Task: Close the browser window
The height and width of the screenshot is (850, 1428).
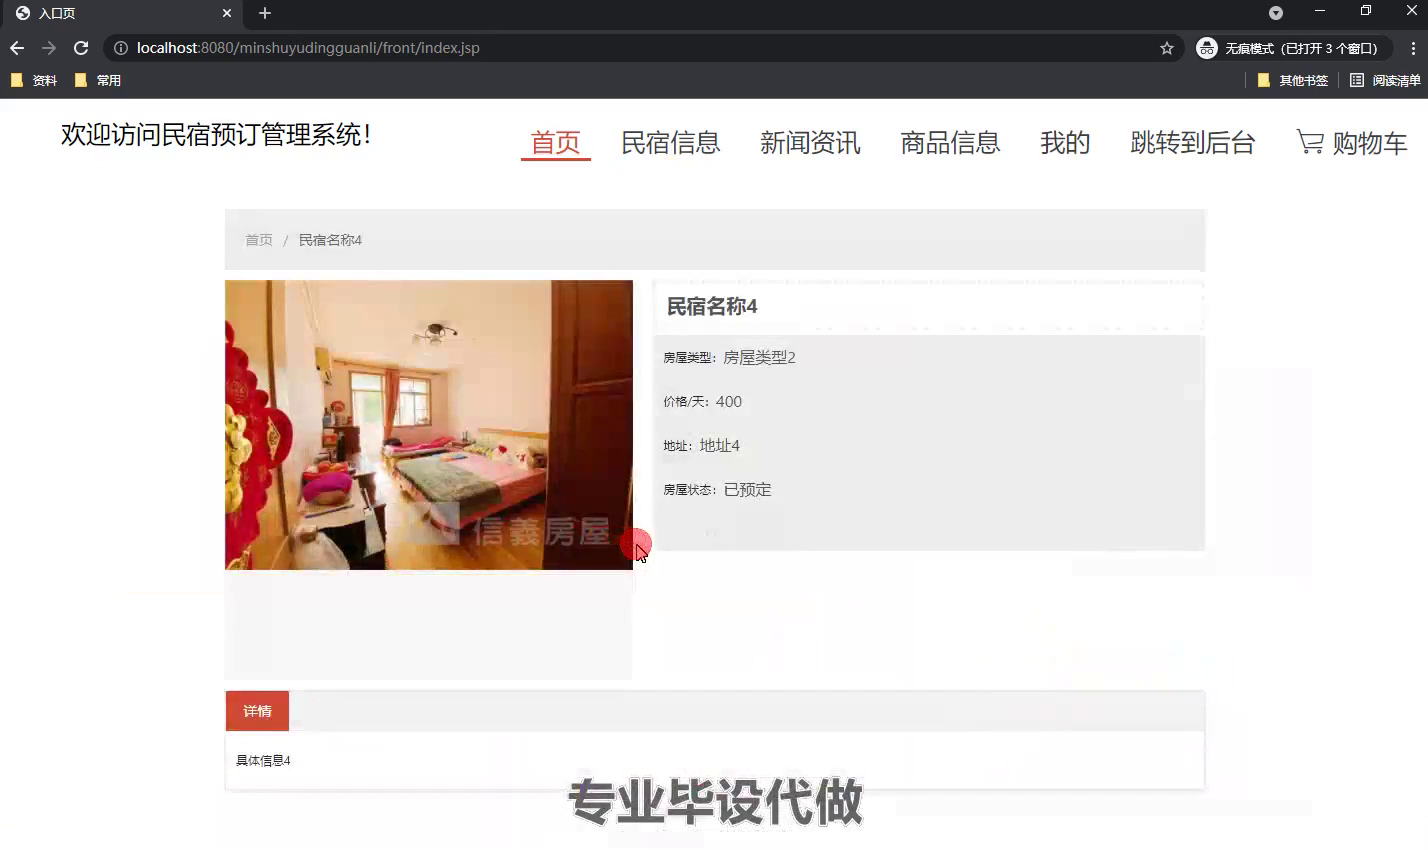Action: click(x=1411, y=11)
